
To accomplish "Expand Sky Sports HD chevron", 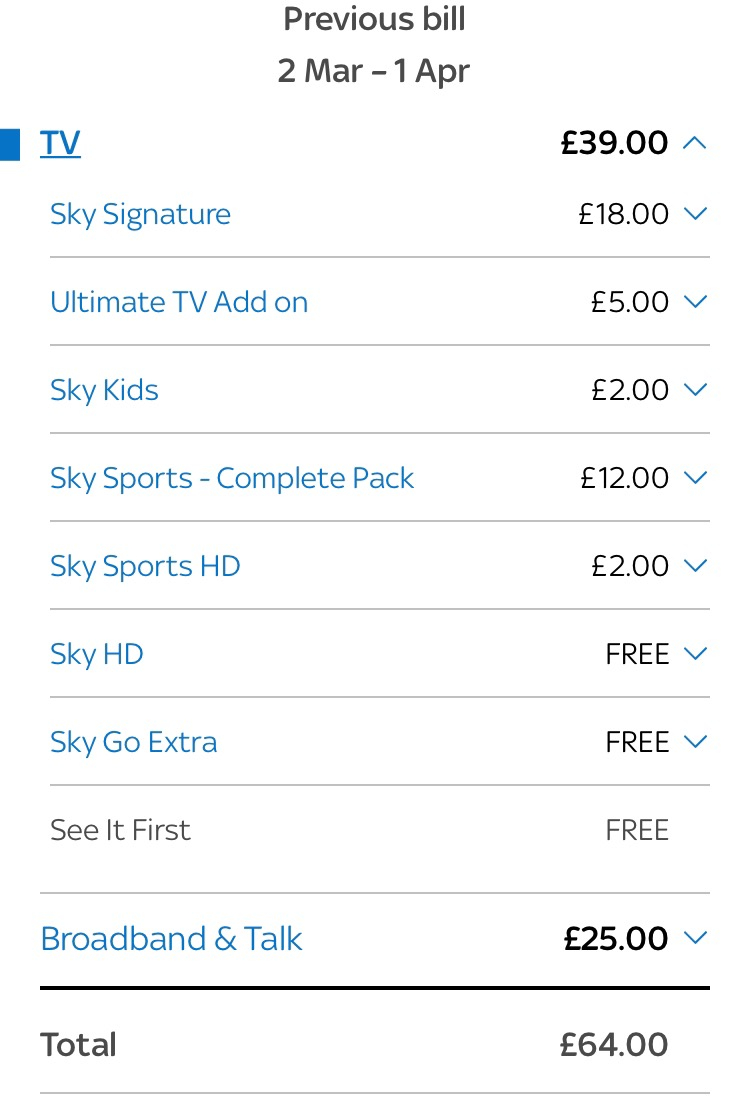I will [695, 565].
